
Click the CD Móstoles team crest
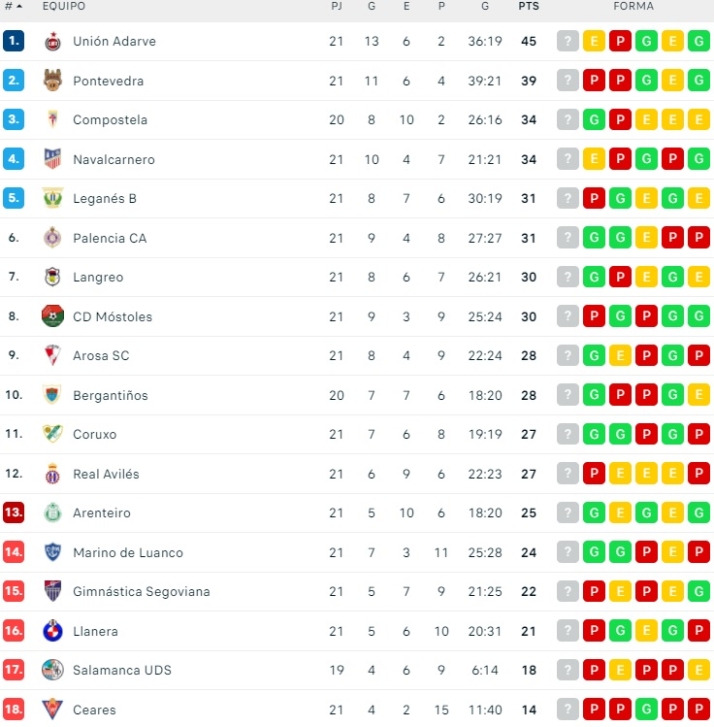click(53, 317)
